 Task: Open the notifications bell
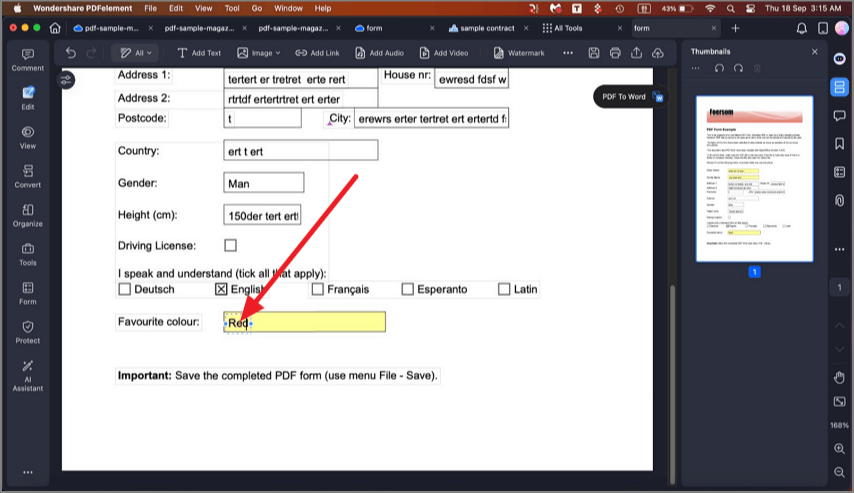pos(802,28)
